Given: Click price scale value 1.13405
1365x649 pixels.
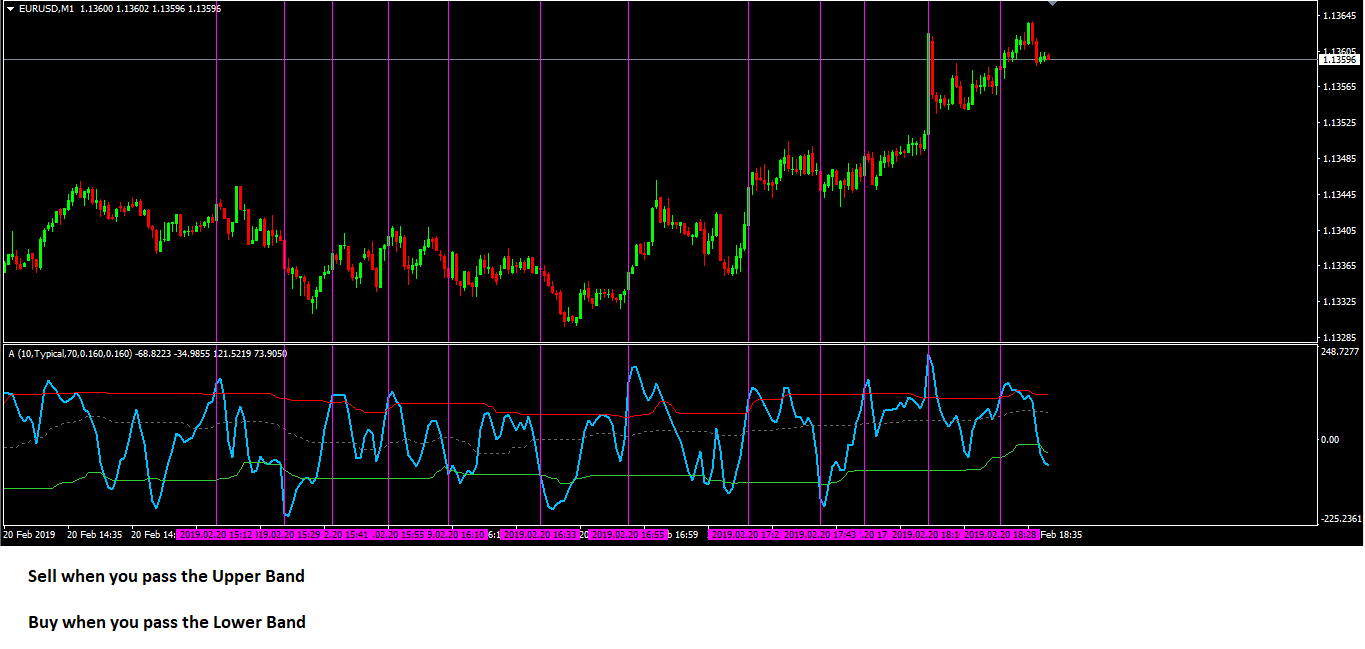Looking at the screenshot, I should [1339, 231].
